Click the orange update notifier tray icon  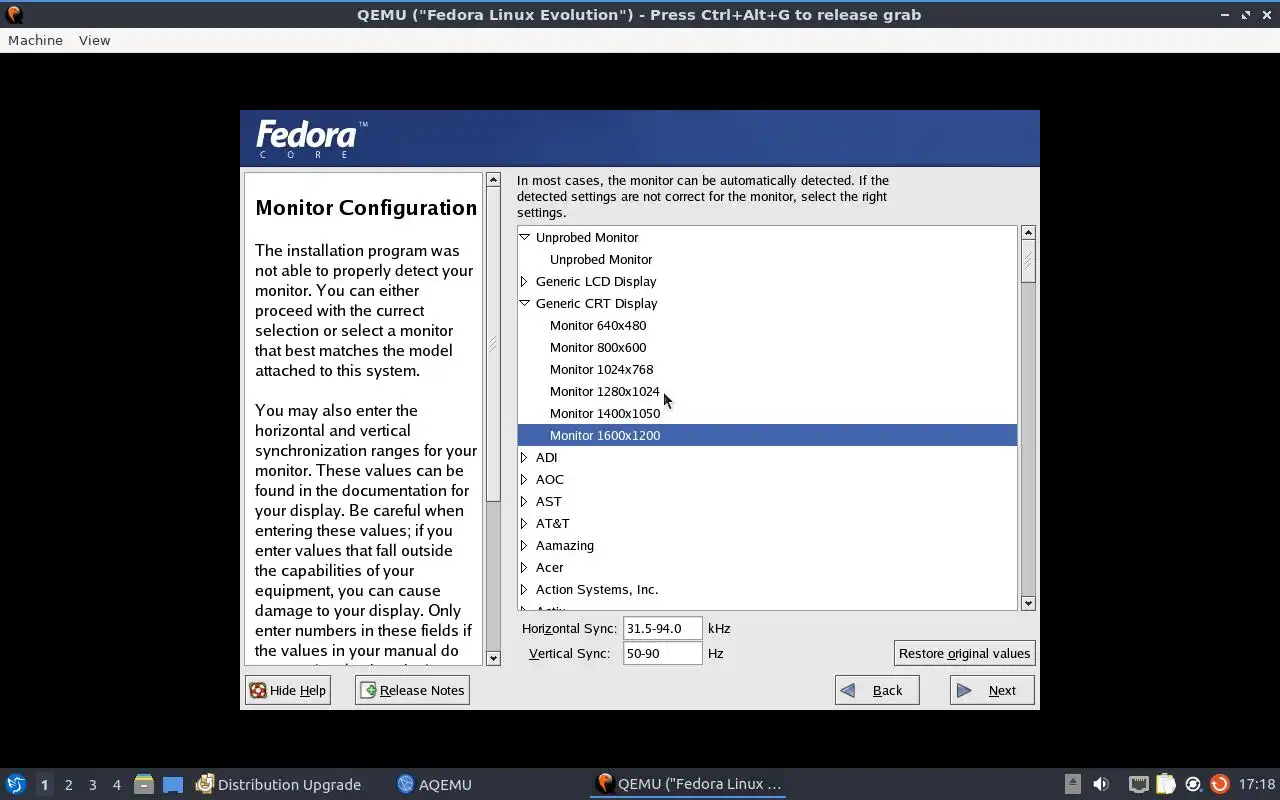pyautogui.click(x=1219, y=784)
